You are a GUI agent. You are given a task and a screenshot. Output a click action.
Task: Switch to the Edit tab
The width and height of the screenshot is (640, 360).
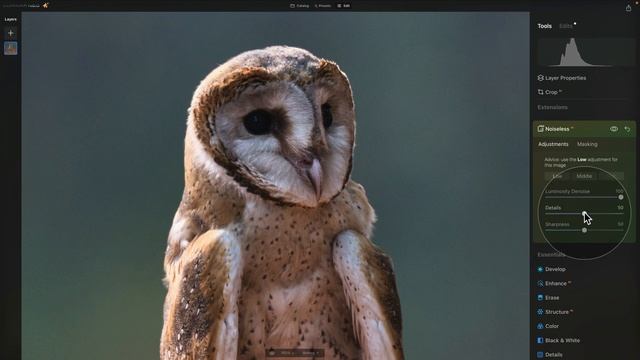344,6
